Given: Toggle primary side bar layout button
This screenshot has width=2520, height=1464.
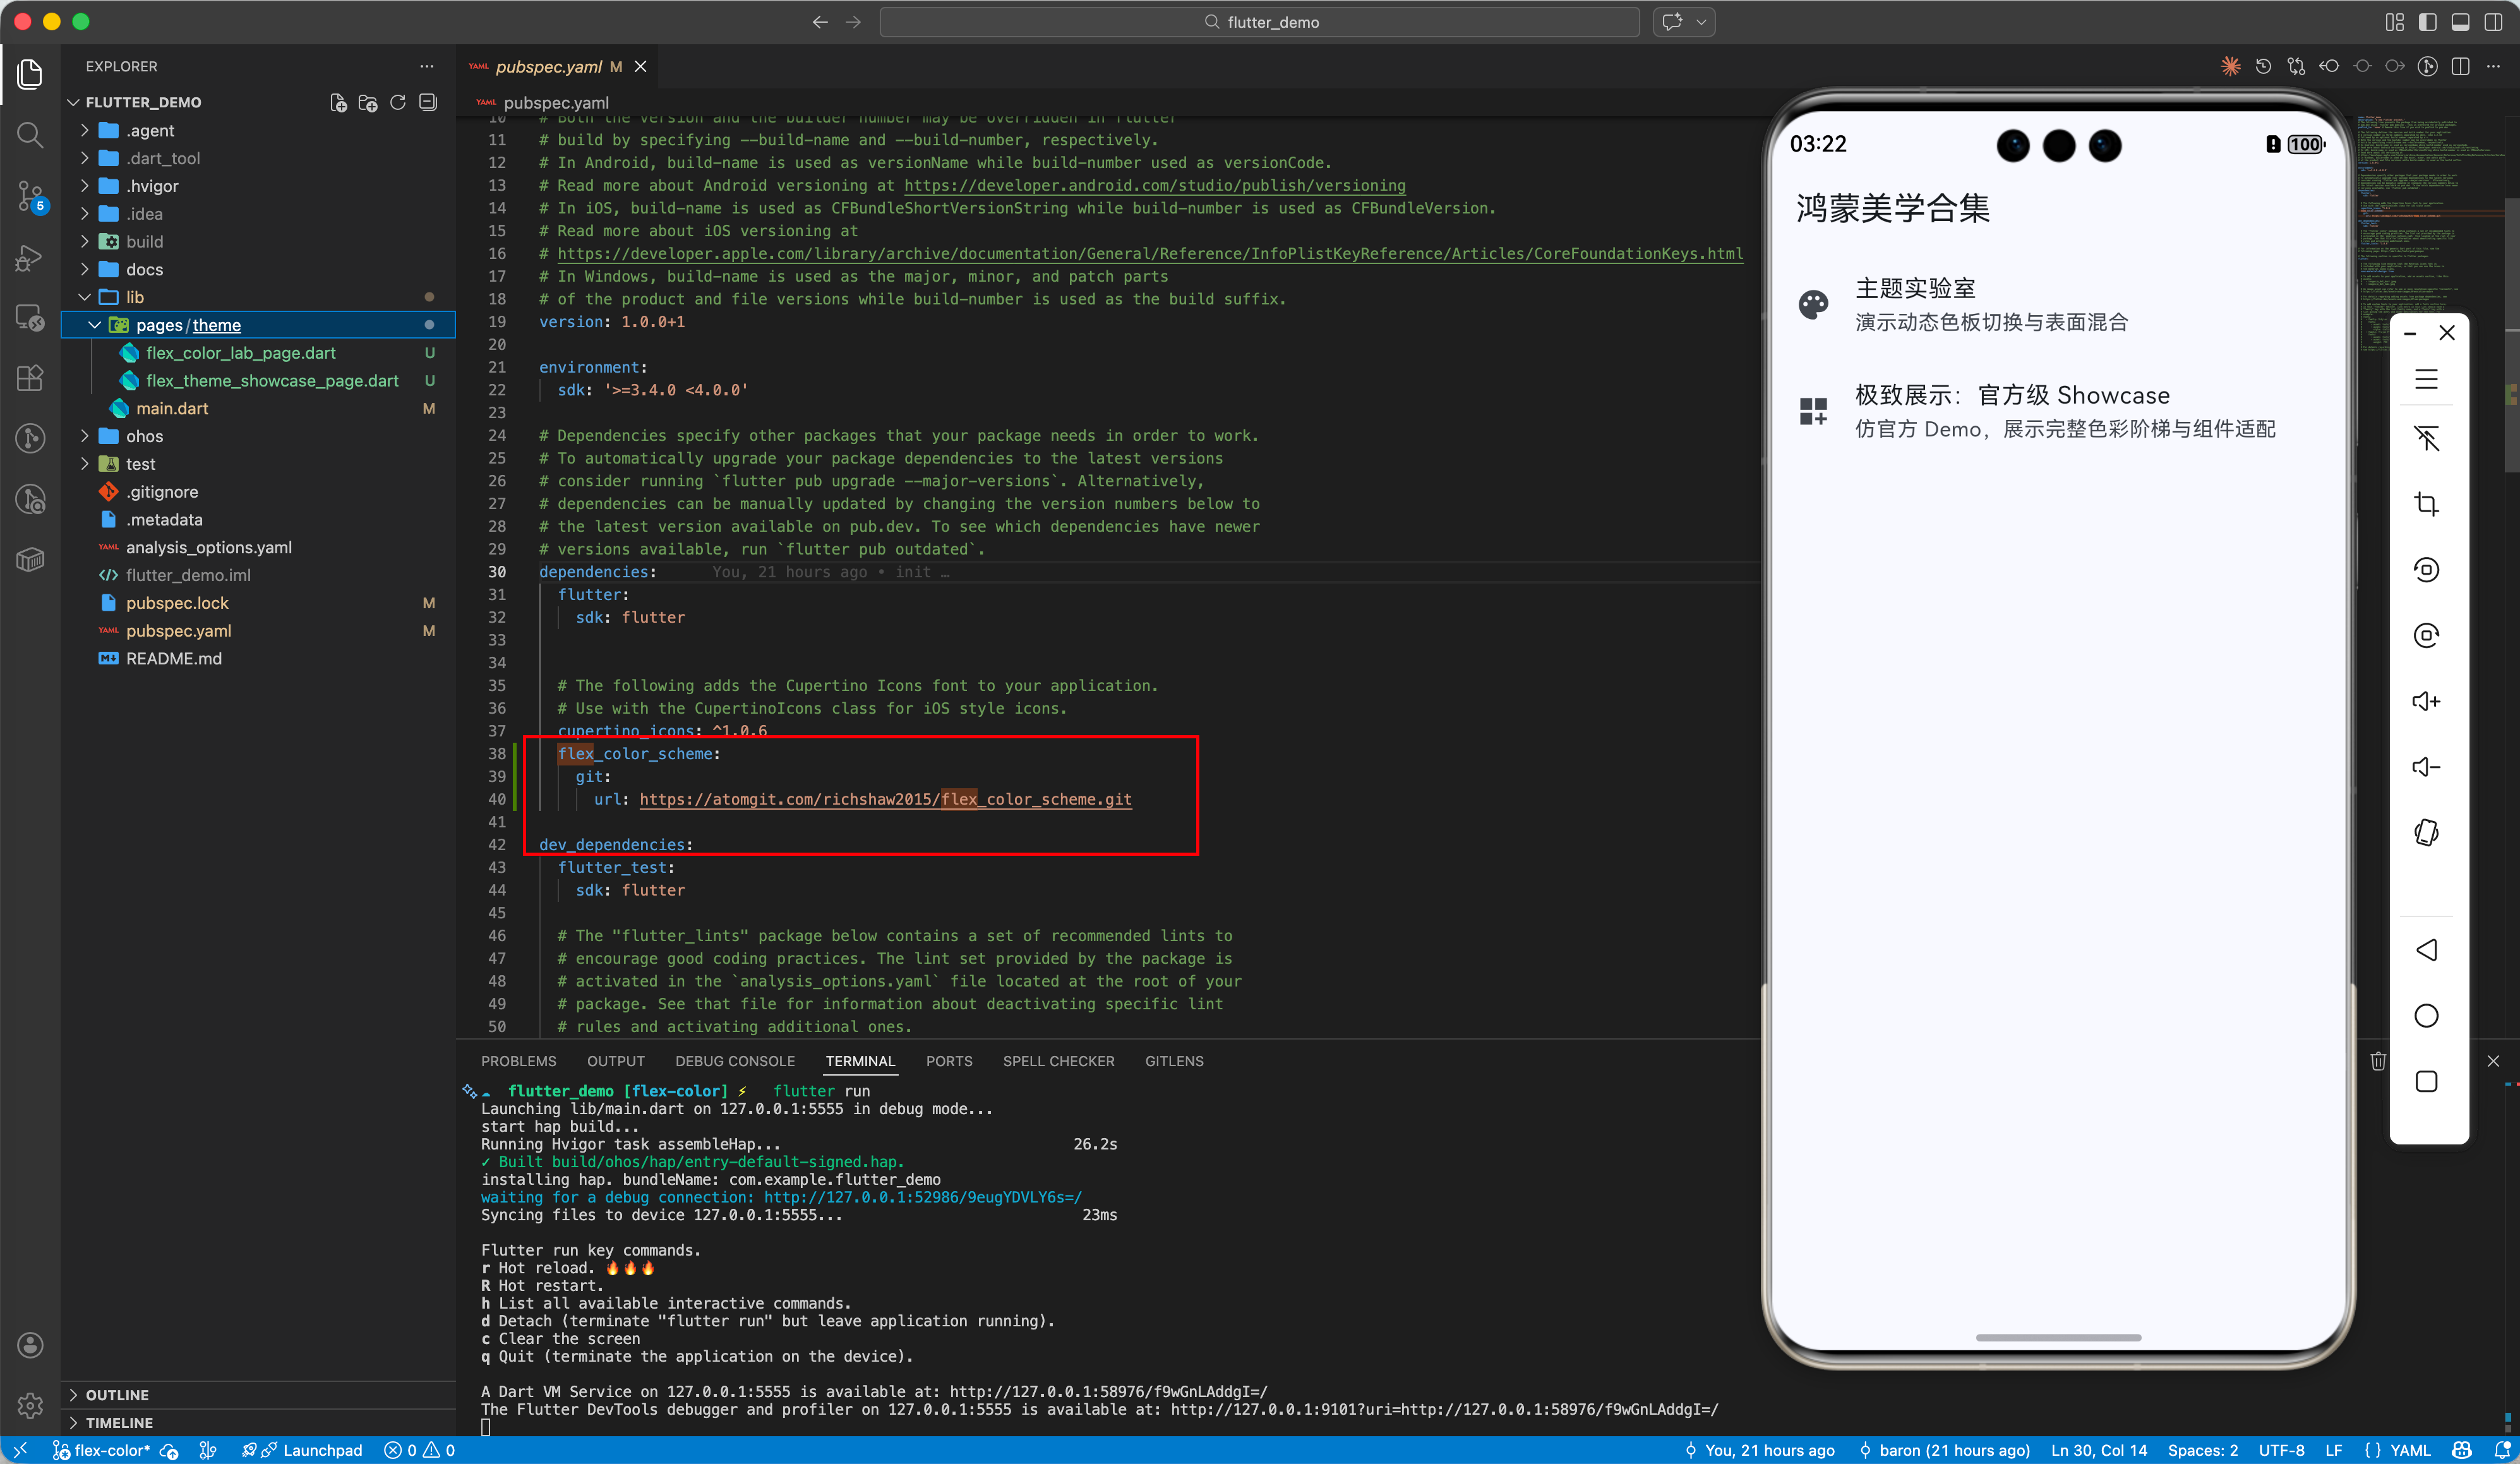Looking at the screenshot, I should (2427, 22).
